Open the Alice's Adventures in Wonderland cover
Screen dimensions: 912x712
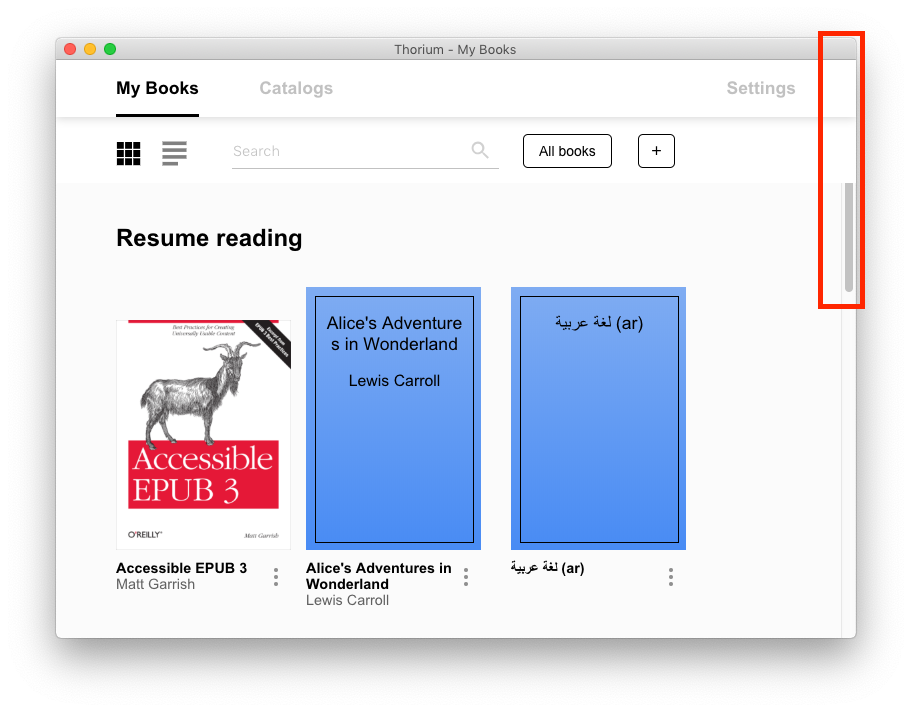[x=393, y=418]
